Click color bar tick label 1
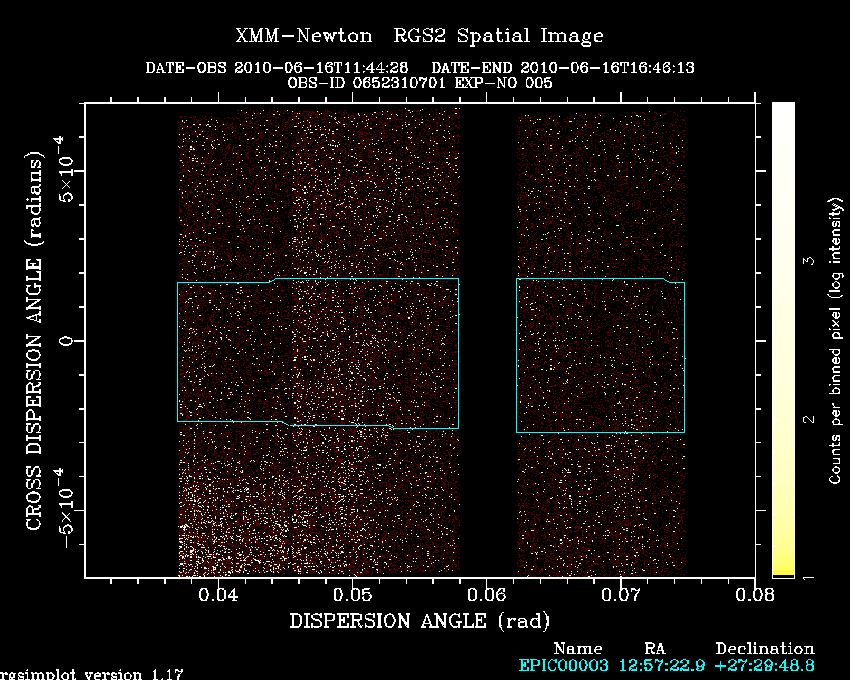 click(x=809, y=578)
